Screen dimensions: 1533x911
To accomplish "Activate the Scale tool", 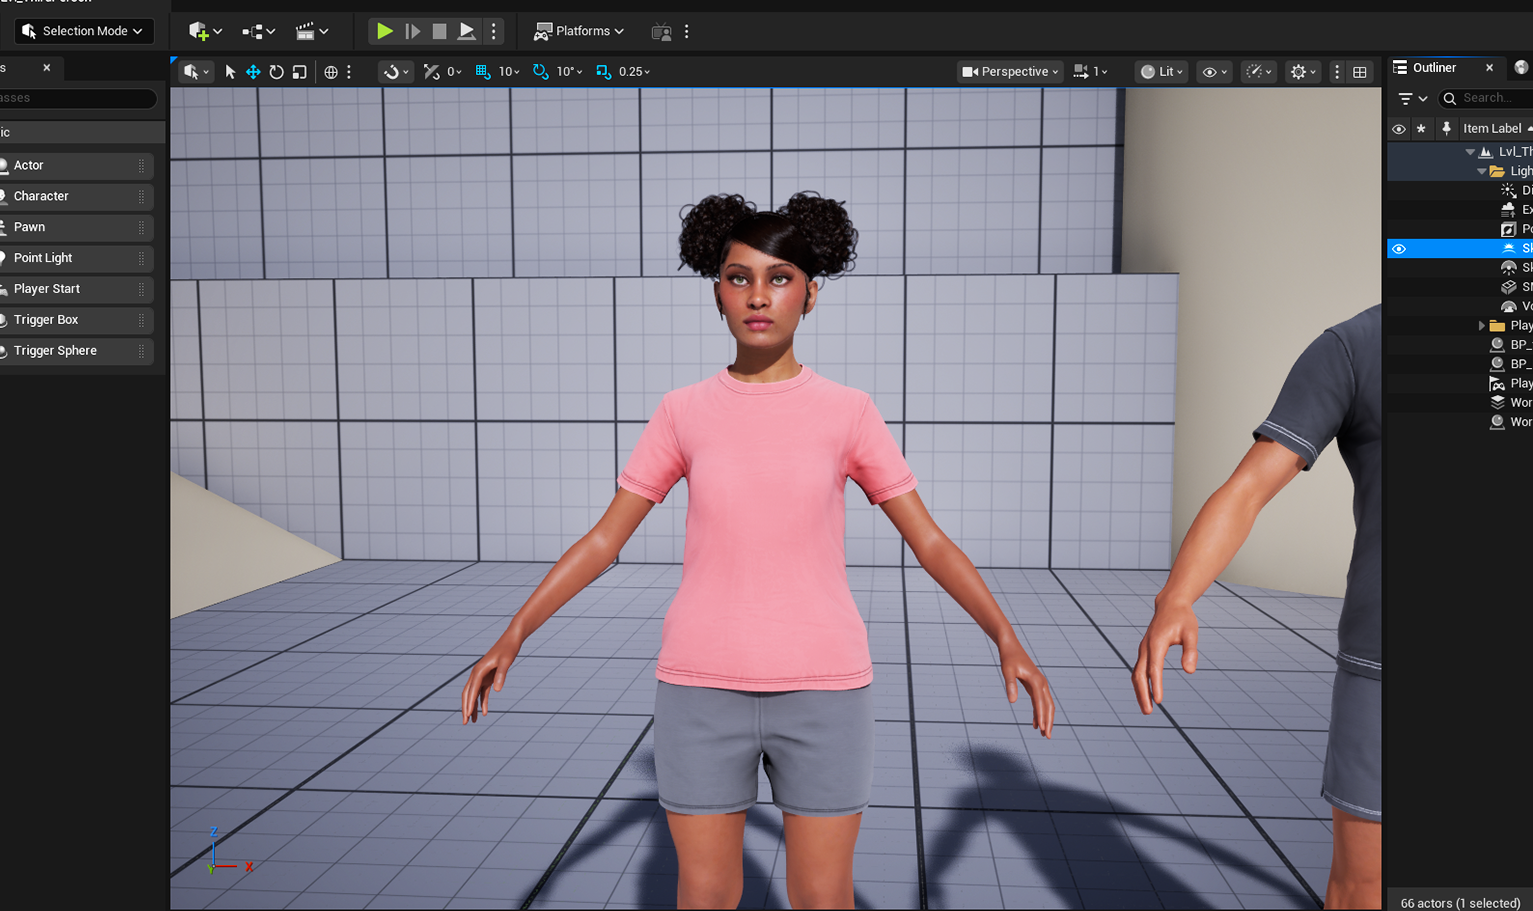I will coord(299,71).
